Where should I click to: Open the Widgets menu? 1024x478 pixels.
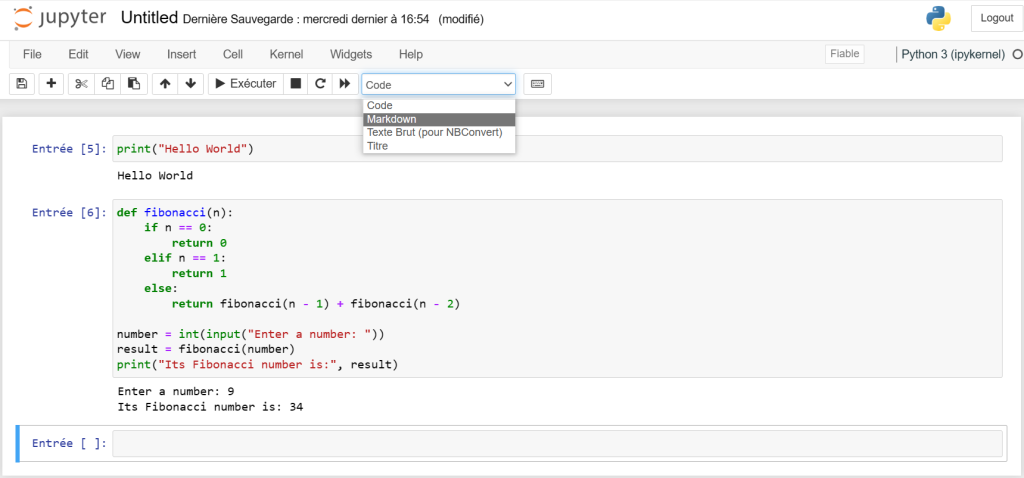coord(350,54)
